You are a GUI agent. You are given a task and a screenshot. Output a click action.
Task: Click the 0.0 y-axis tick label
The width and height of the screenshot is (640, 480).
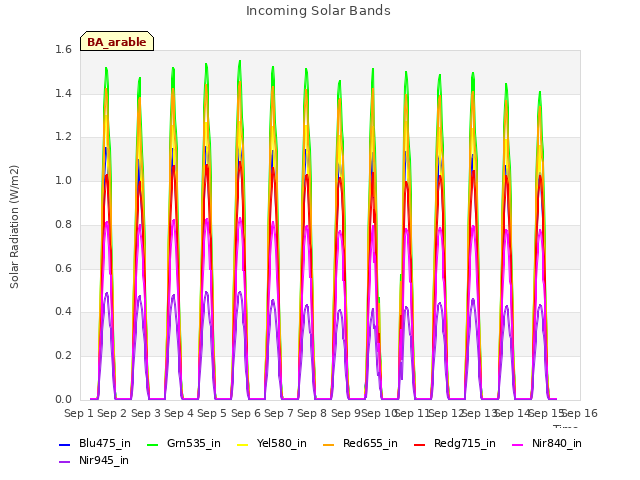point(63,400)
